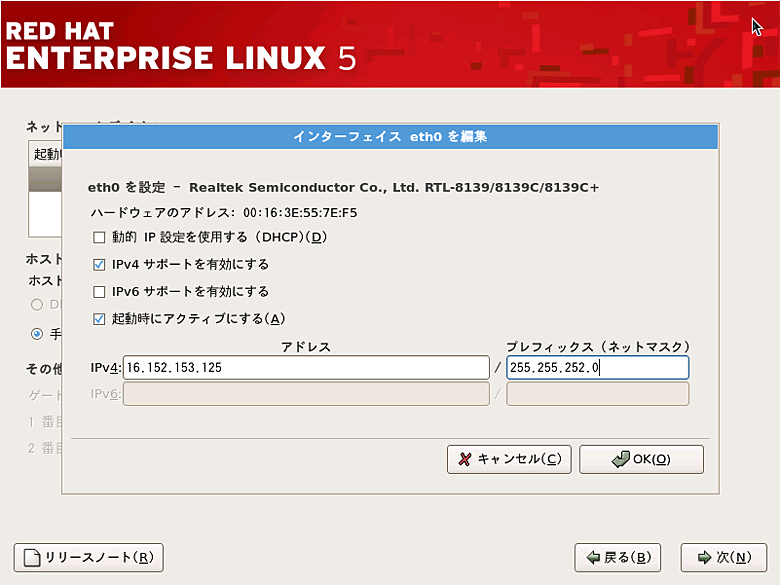Click the document icon for release notes
The height and width of the screenshot is (585, 780).
click(x=32, y=558)
